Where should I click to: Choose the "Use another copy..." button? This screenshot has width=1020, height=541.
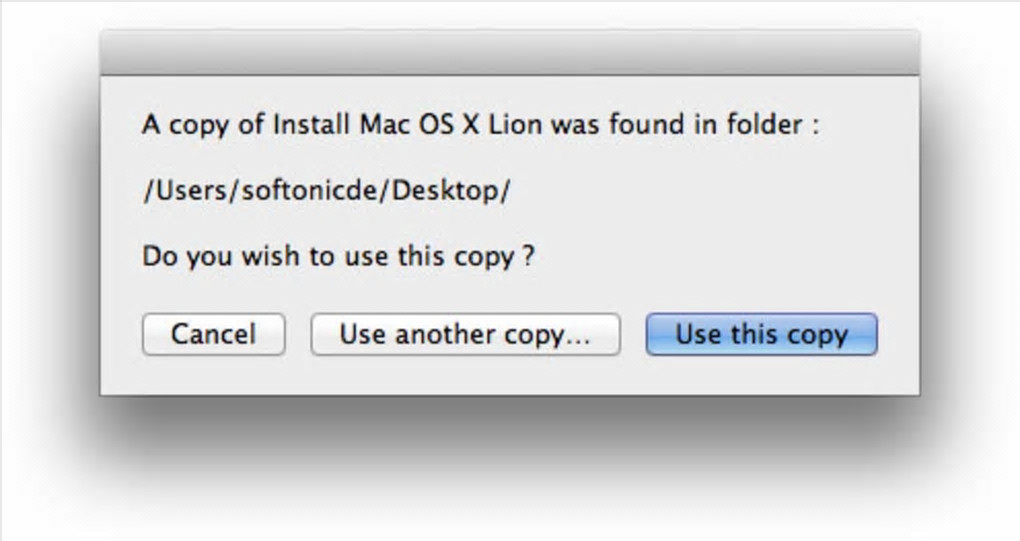click(465, 334)
